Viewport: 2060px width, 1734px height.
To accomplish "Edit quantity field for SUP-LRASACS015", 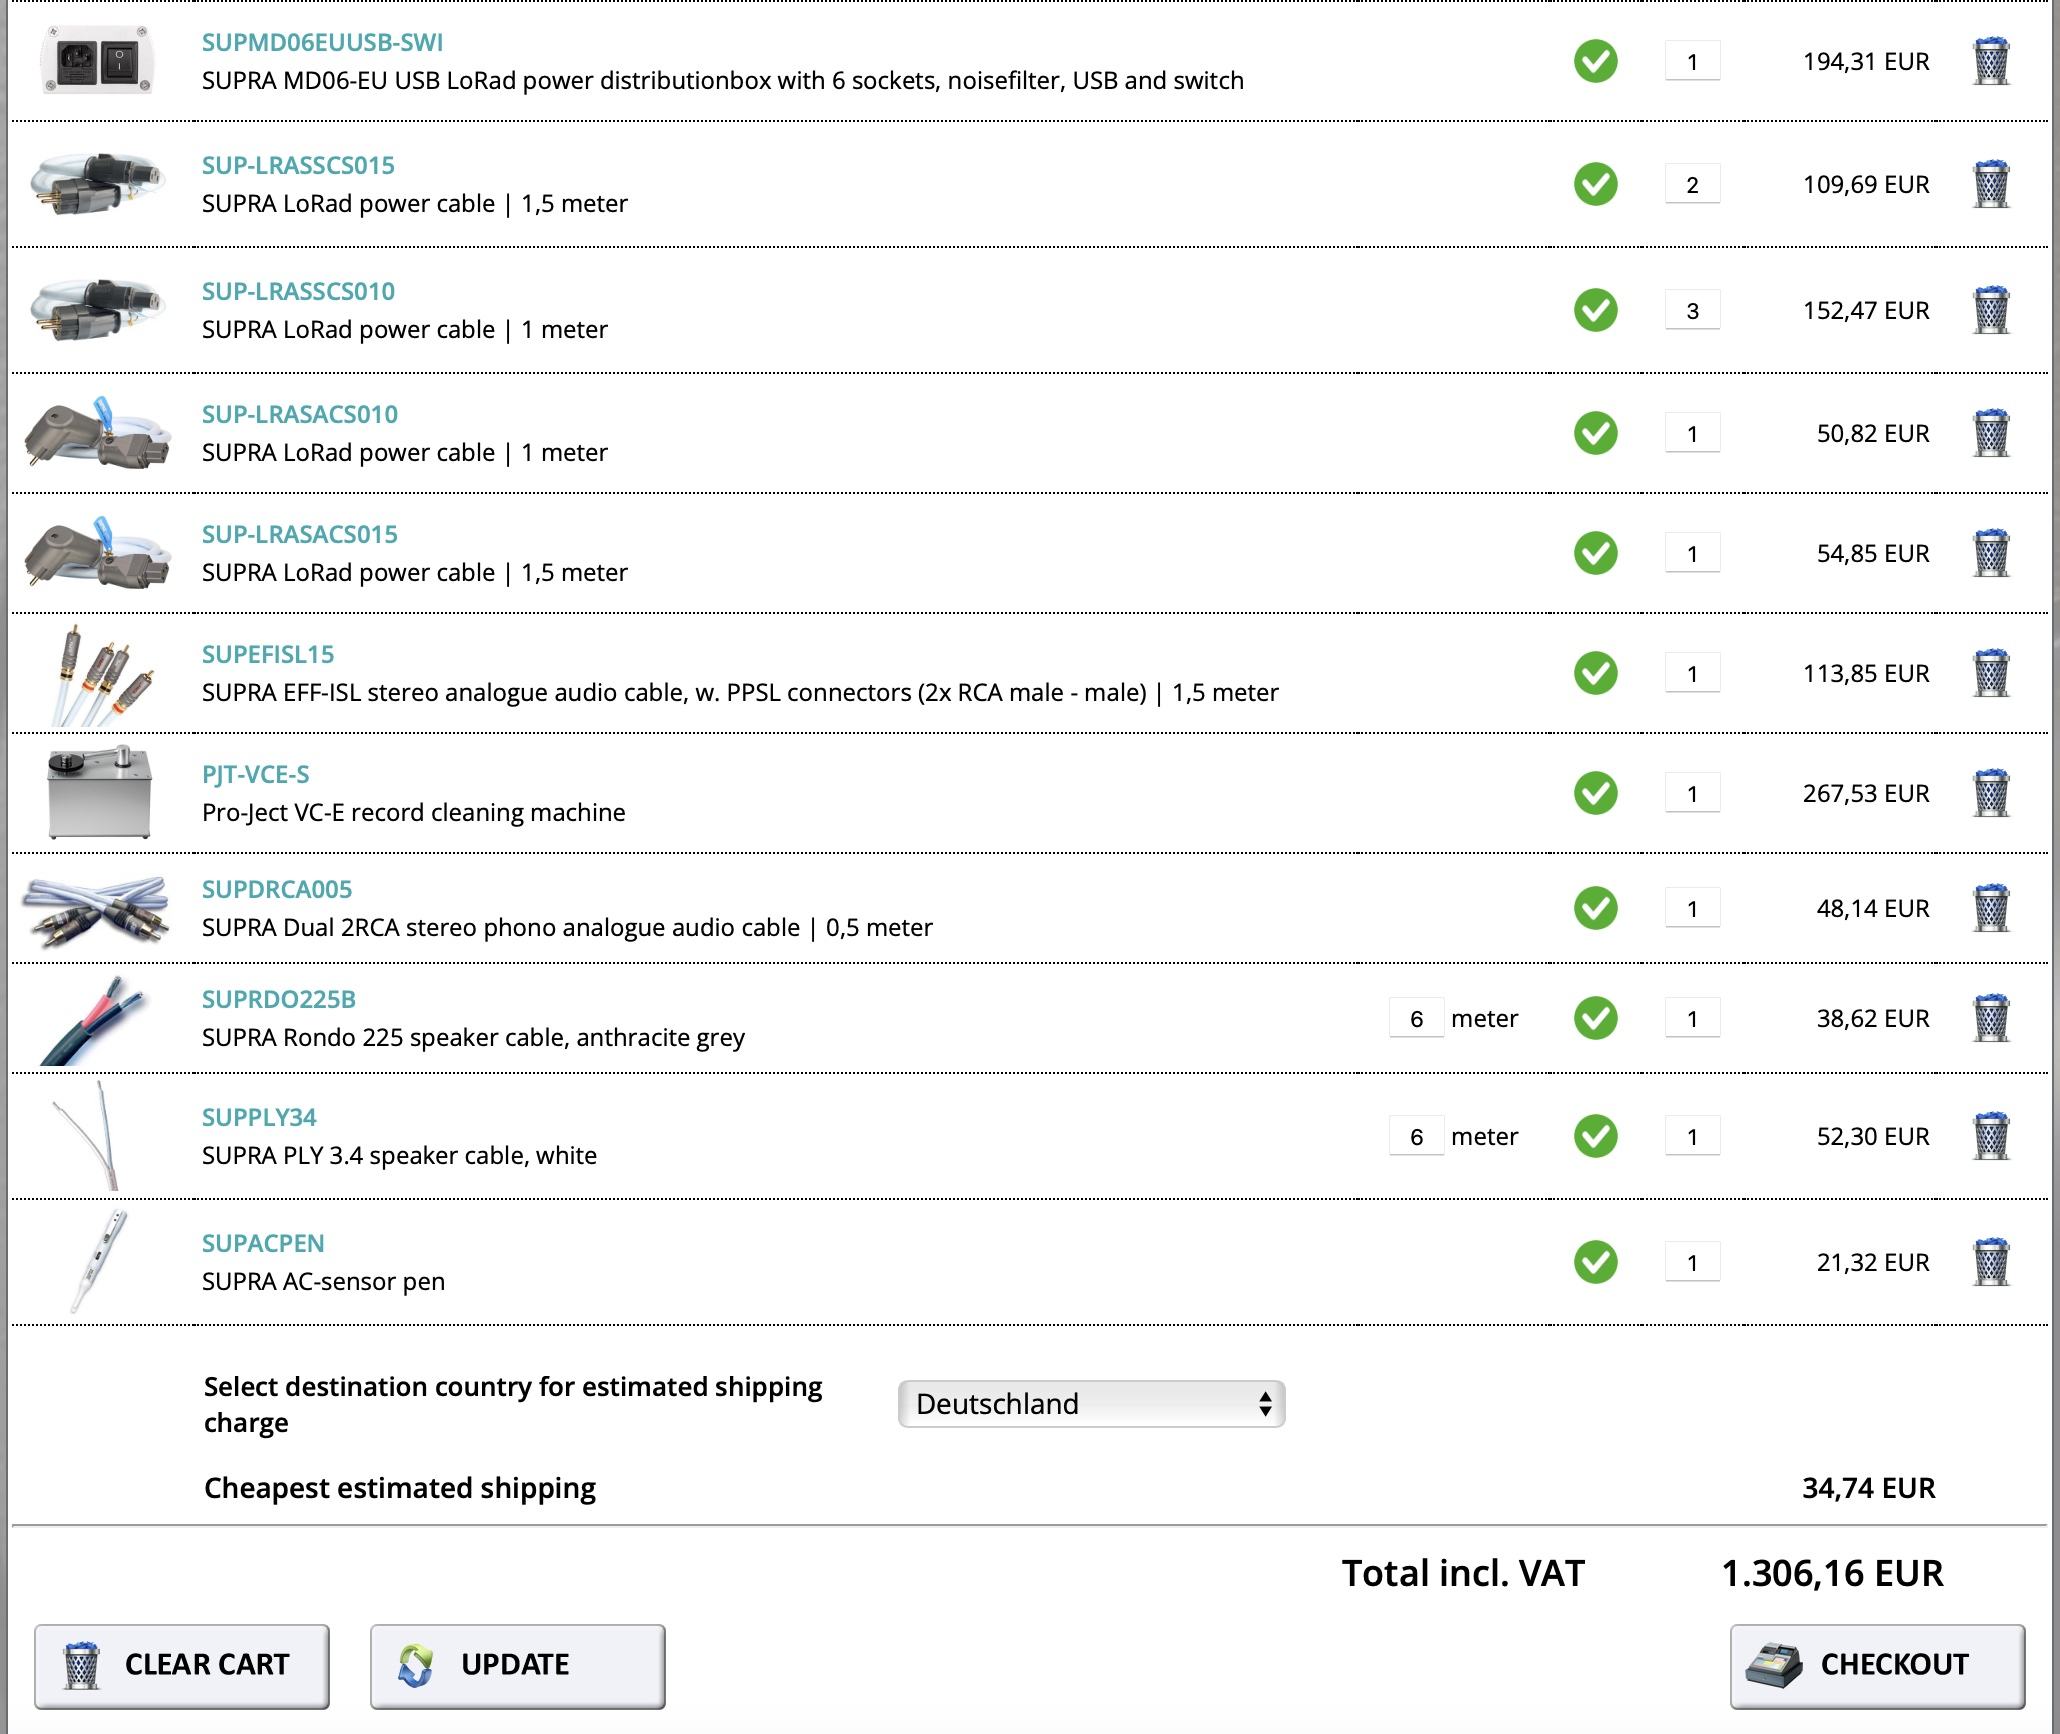I will [1692, 553].
